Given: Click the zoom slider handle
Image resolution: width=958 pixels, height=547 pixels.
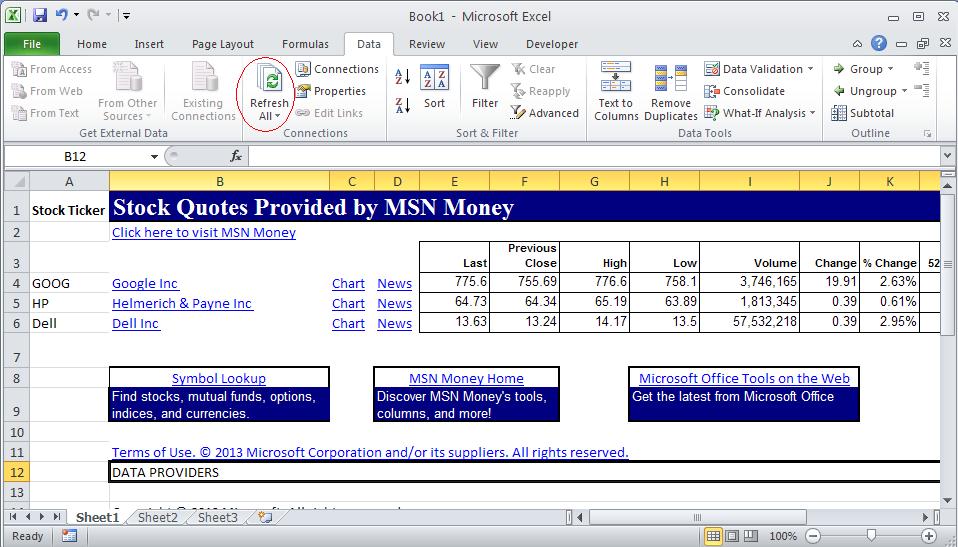Looking at the screenshot, I should click(x=871, y=537).
